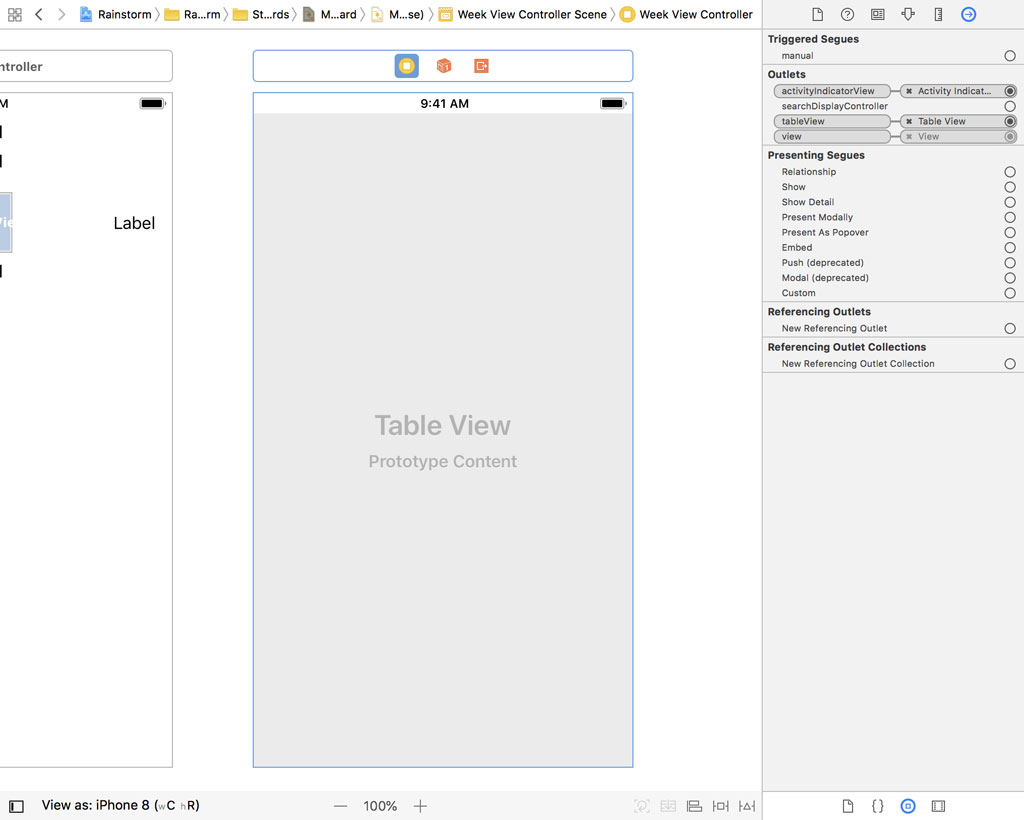Click the Show Detail segue connection circle
This screenshot has height=820, width=1024.
(1009, 202)
